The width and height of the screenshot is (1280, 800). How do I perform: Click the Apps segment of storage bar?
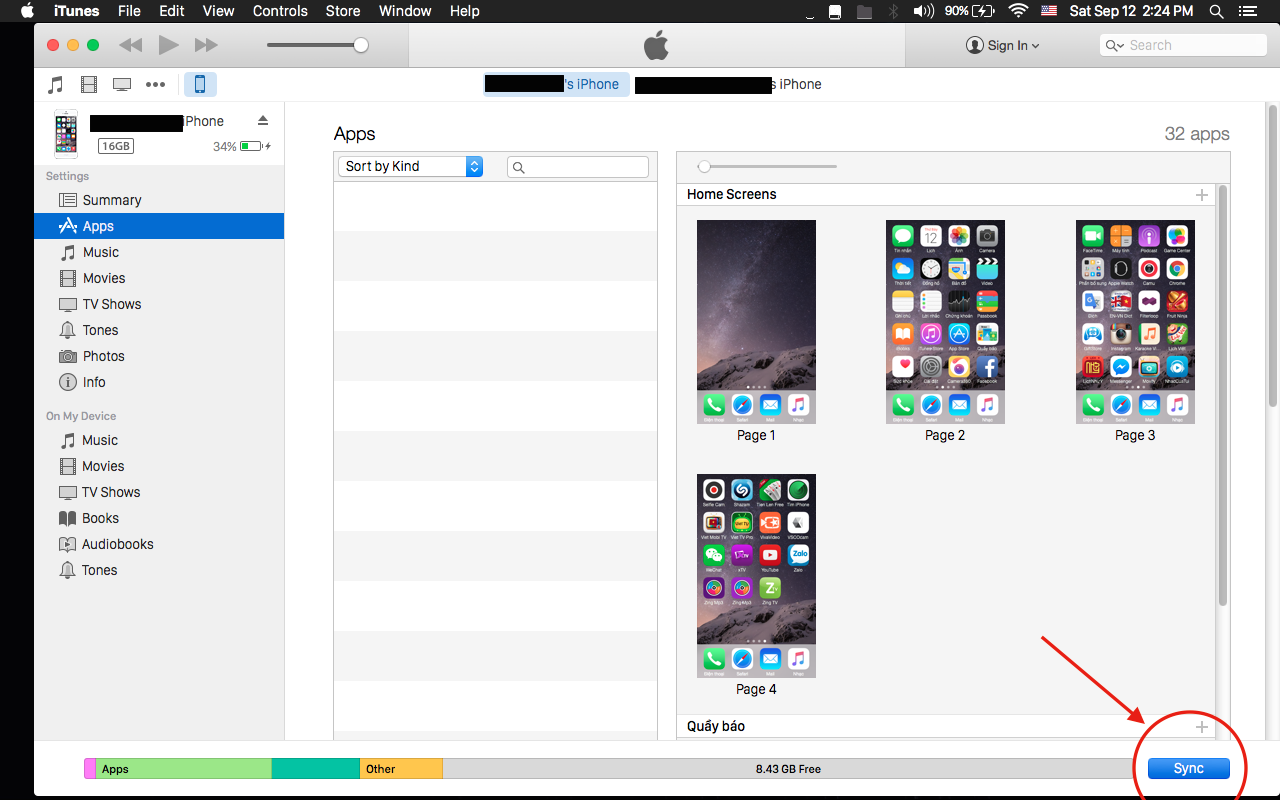point(184,769)
